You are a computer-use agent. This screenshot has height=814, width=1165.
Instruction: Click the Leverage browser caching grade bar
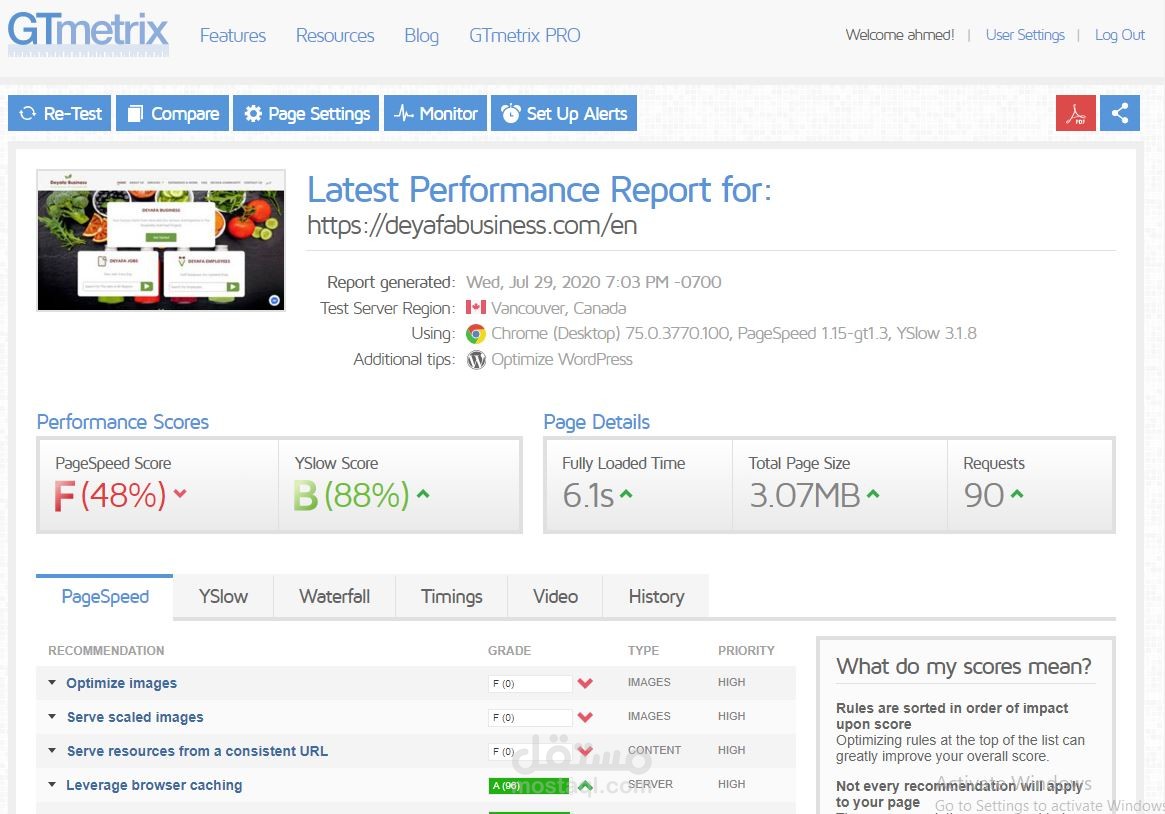point(530,786)
